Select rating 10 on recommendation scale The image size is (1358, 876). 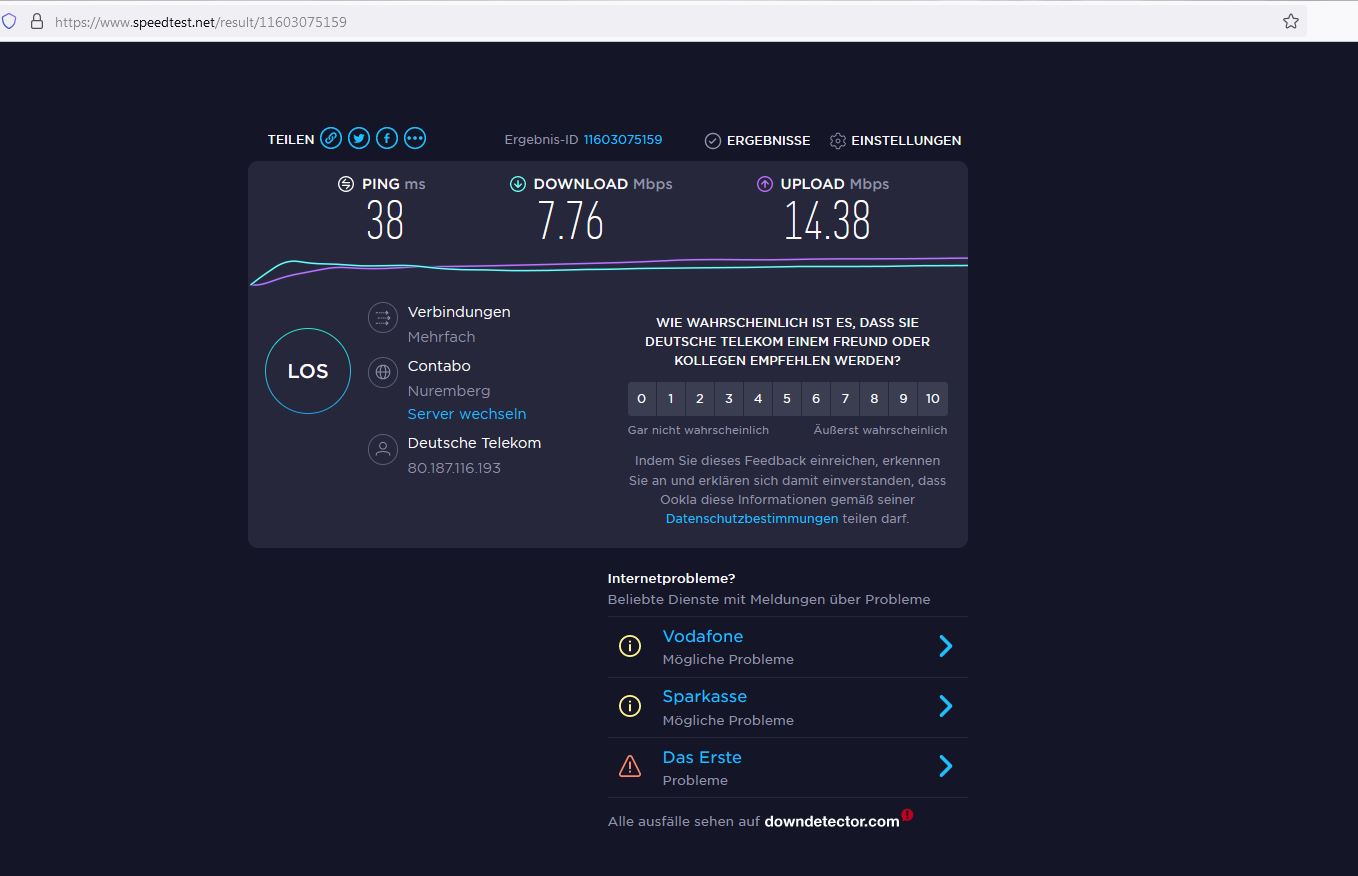click(932, 399)
